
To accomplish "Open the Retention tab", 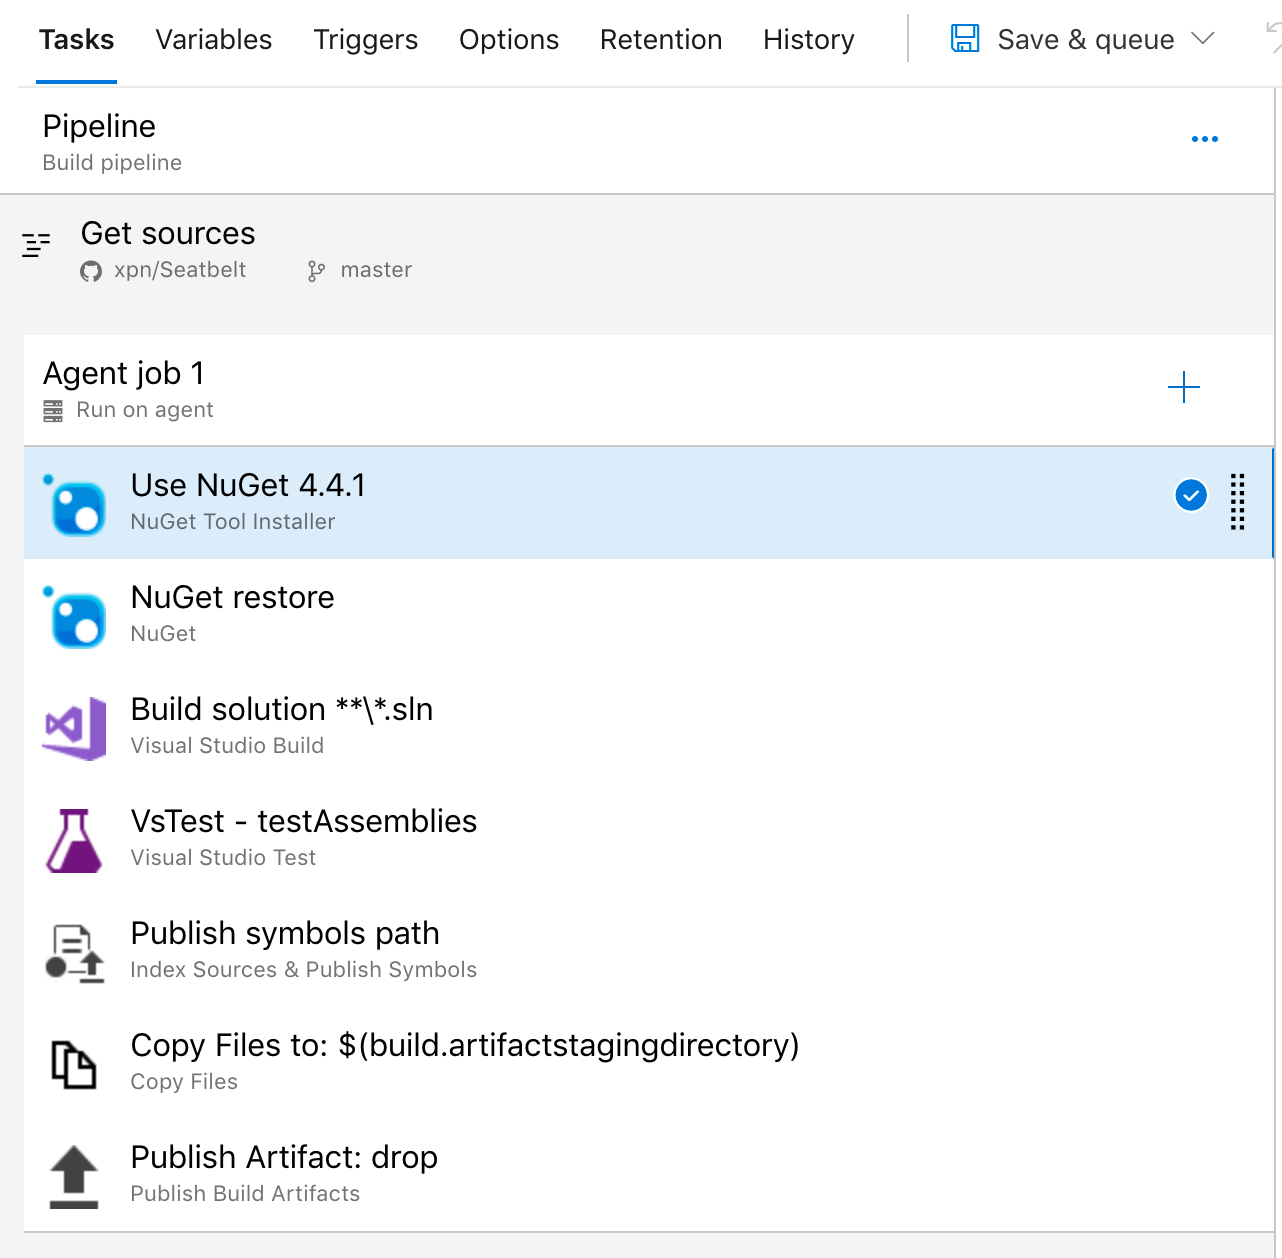I will [661, 40].
